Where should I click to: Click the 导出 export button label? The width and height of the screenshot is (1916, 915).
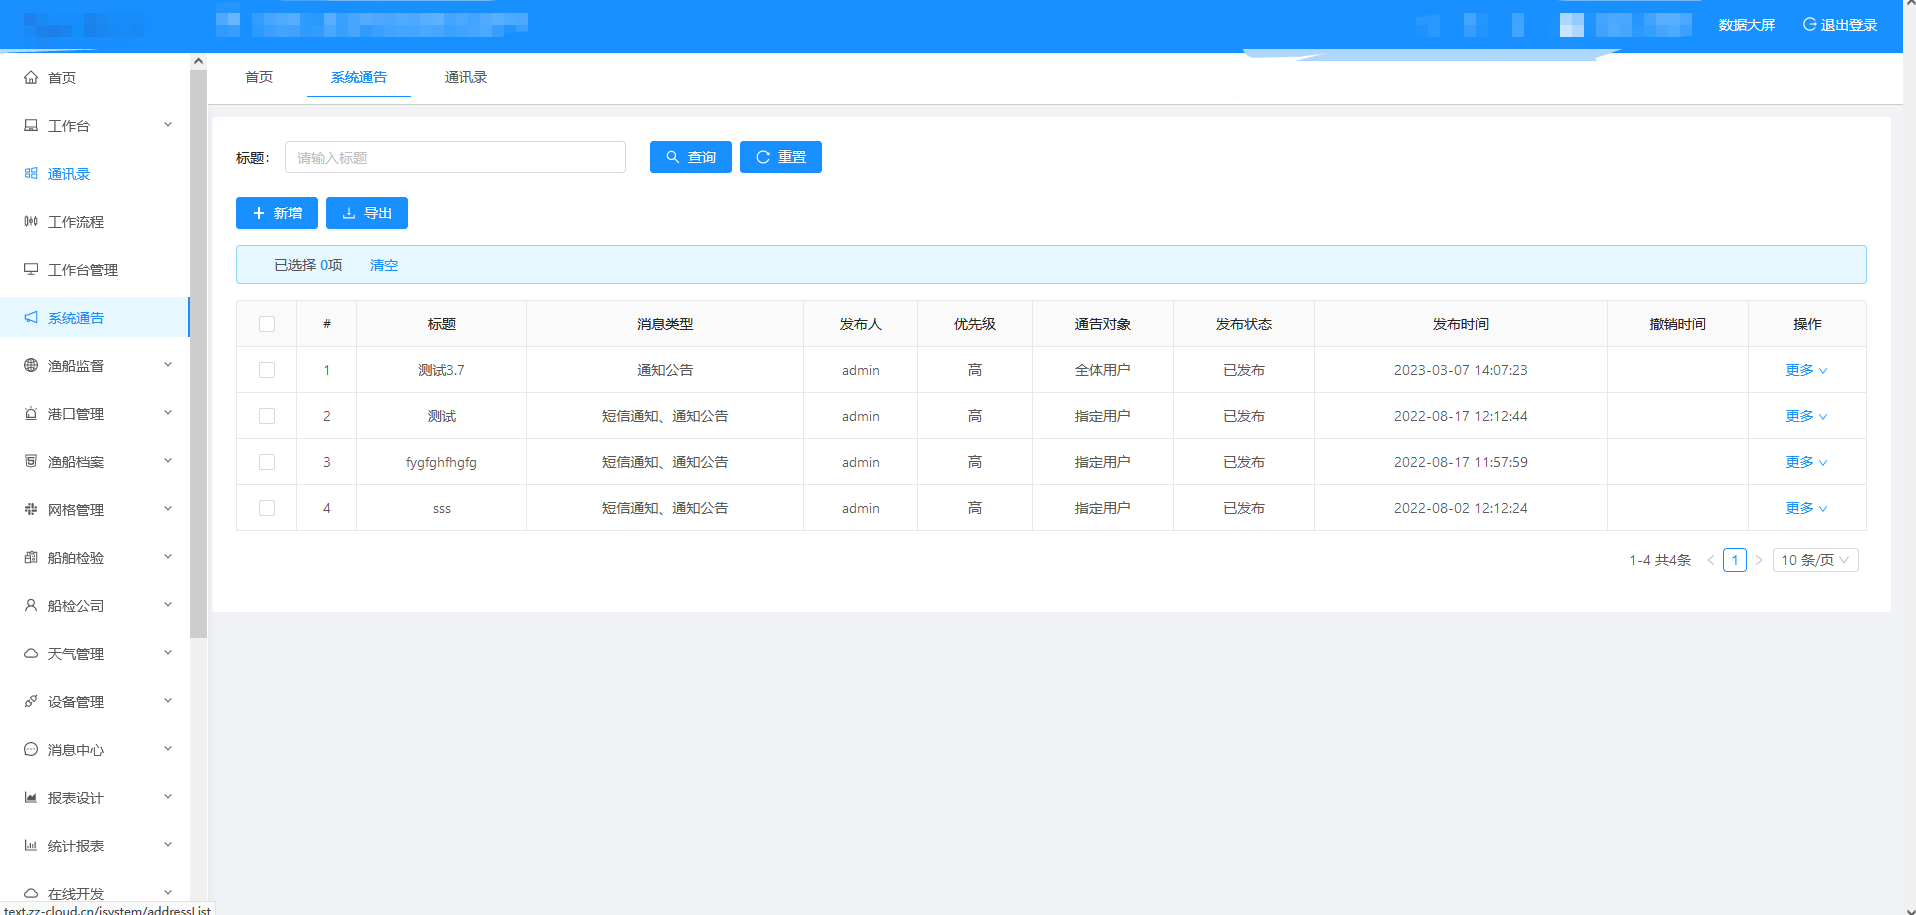coord(378,213)
